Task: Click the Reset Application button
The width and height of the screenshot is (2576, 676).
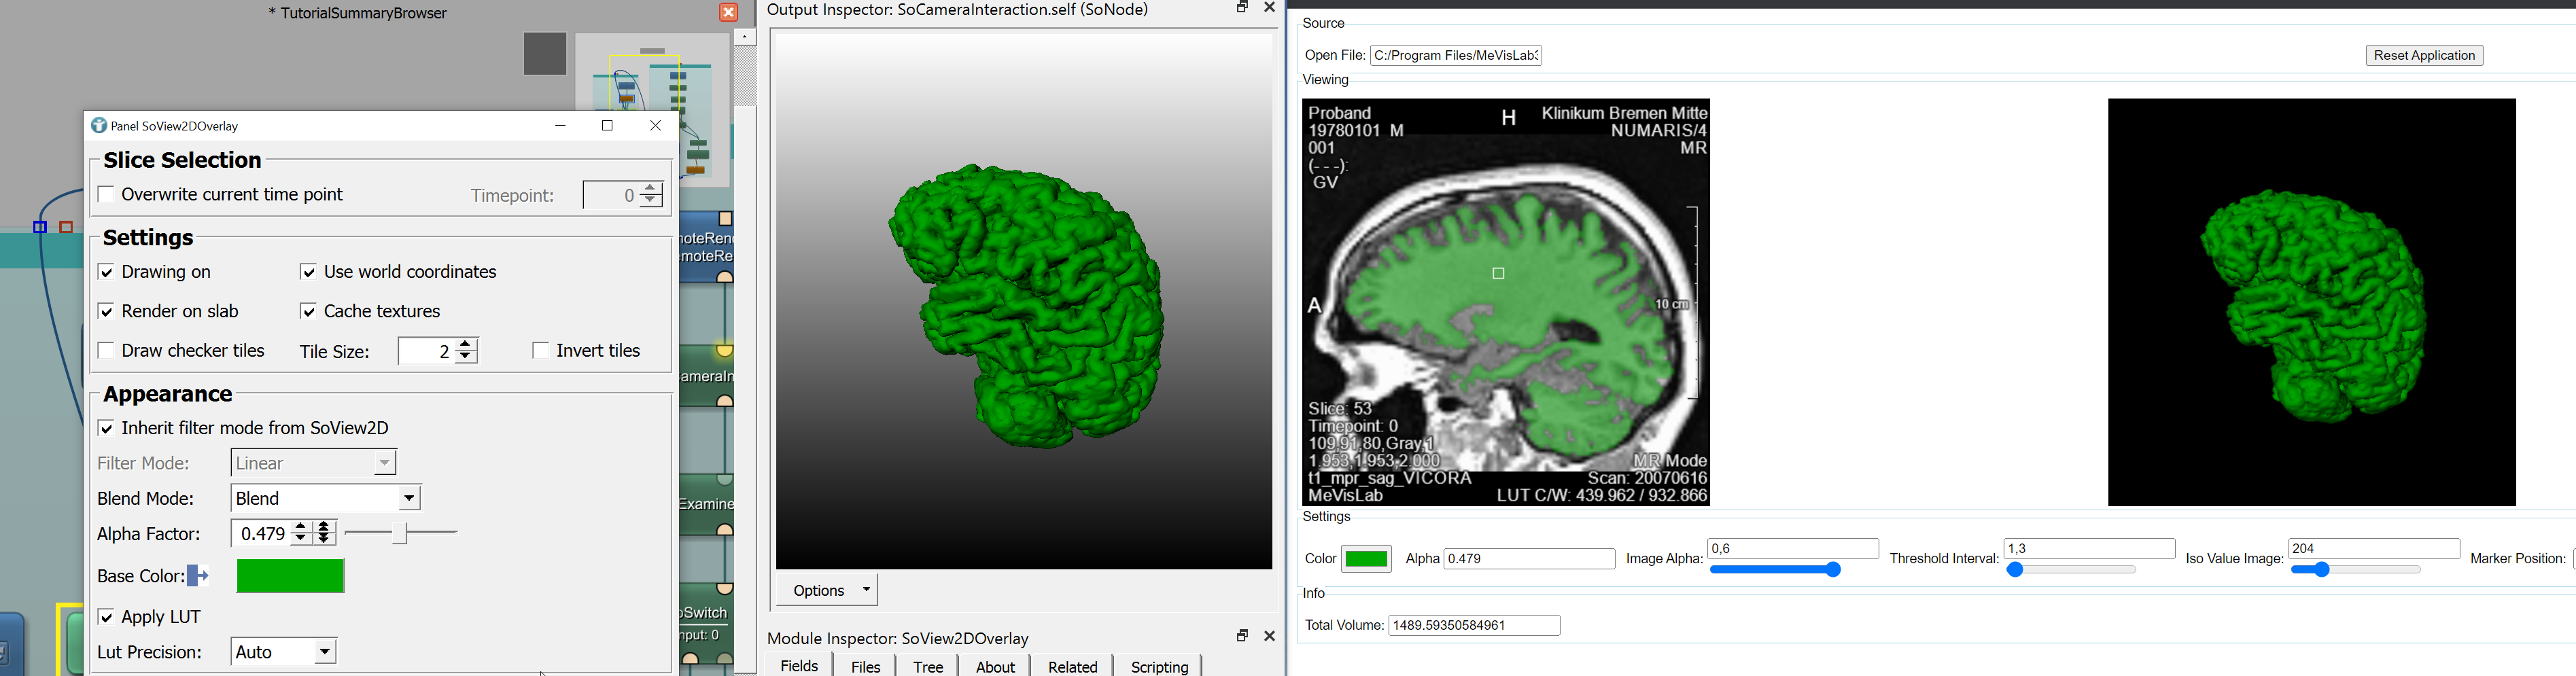Action: (x=2424, y=56)
